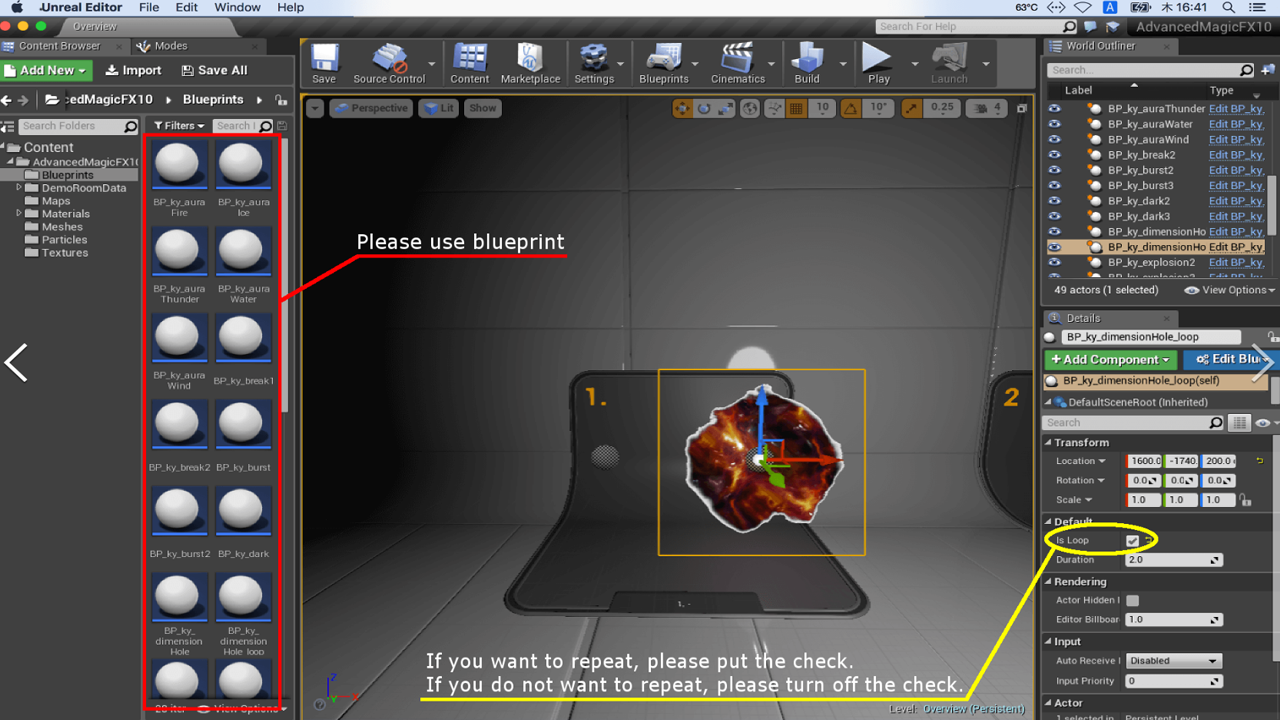Open the Content browser toolbar icon
This screenshot has height=720, width=1280.
coord(470,63)
